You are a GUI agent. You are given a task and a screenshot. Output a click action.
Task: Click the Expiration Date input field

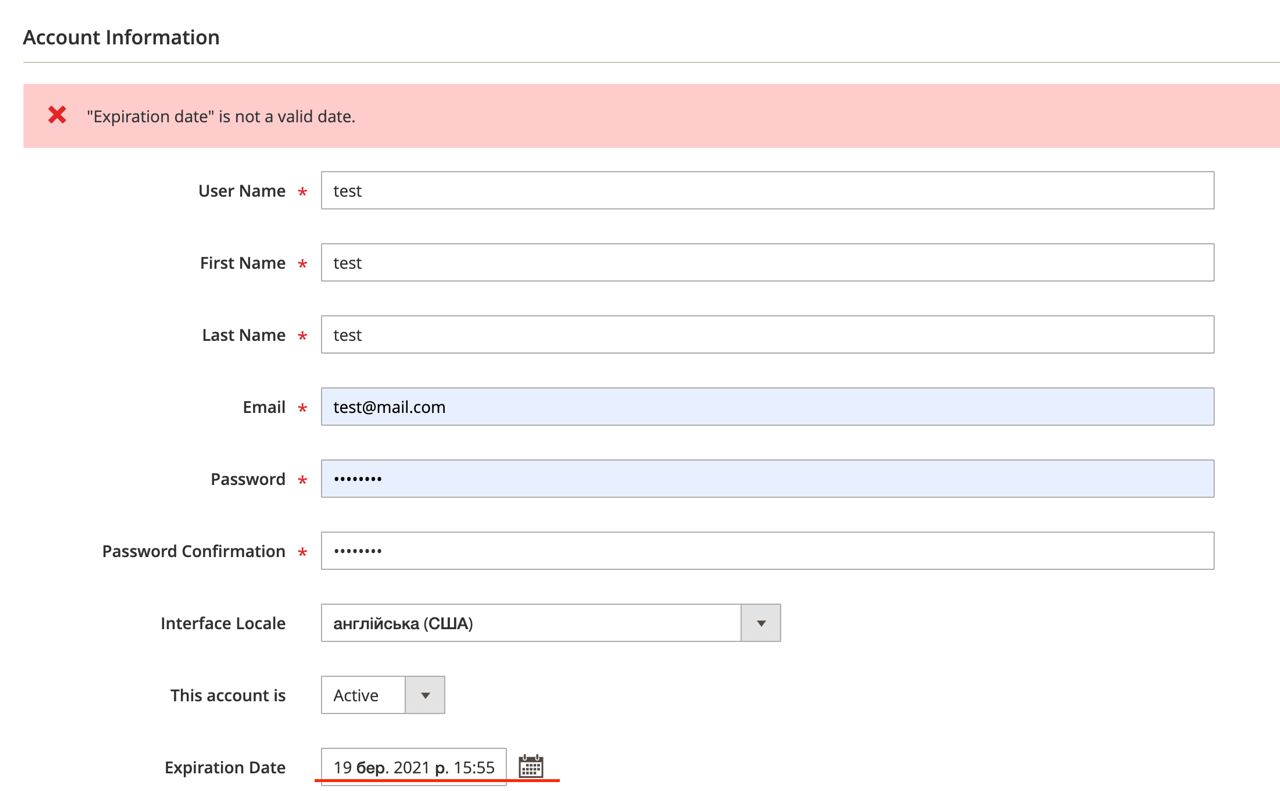point(413,766)
